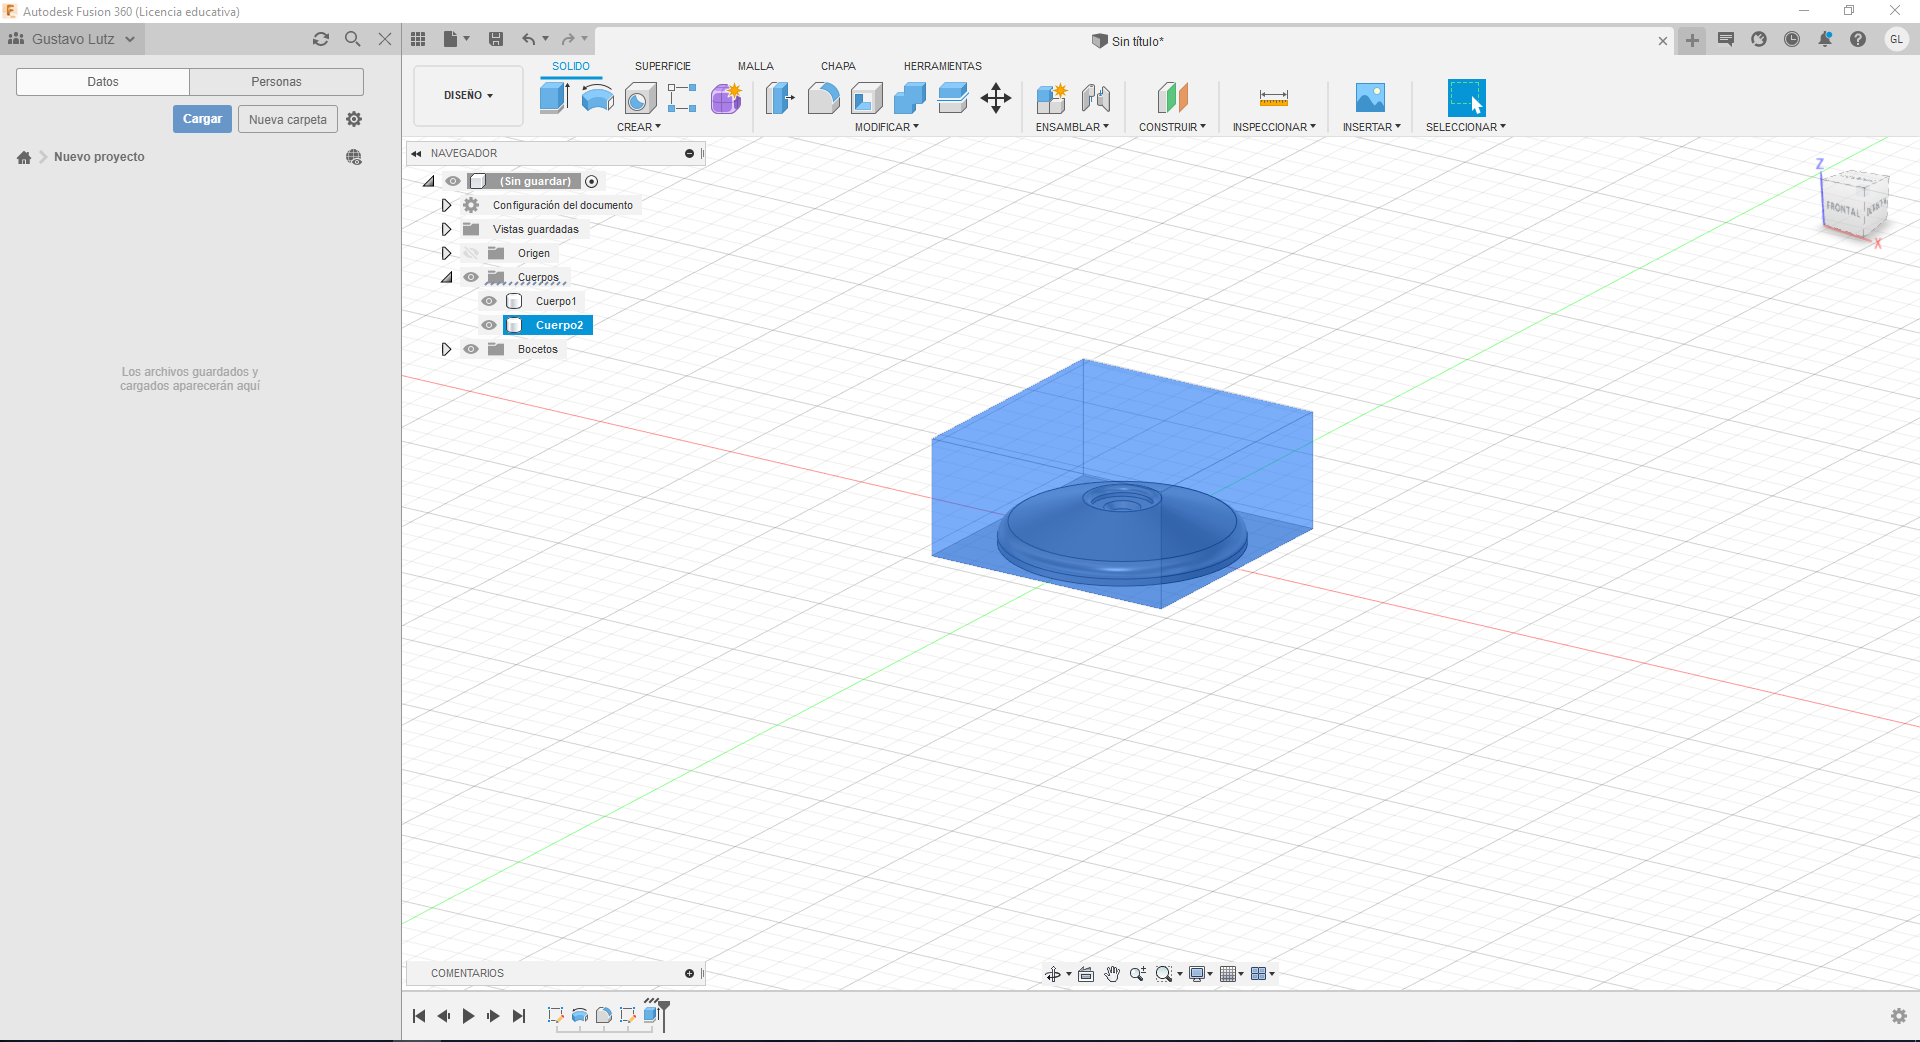
Task: Click the 2D sketch rectangle pattern icon
Action: click(x=682, y=98)
